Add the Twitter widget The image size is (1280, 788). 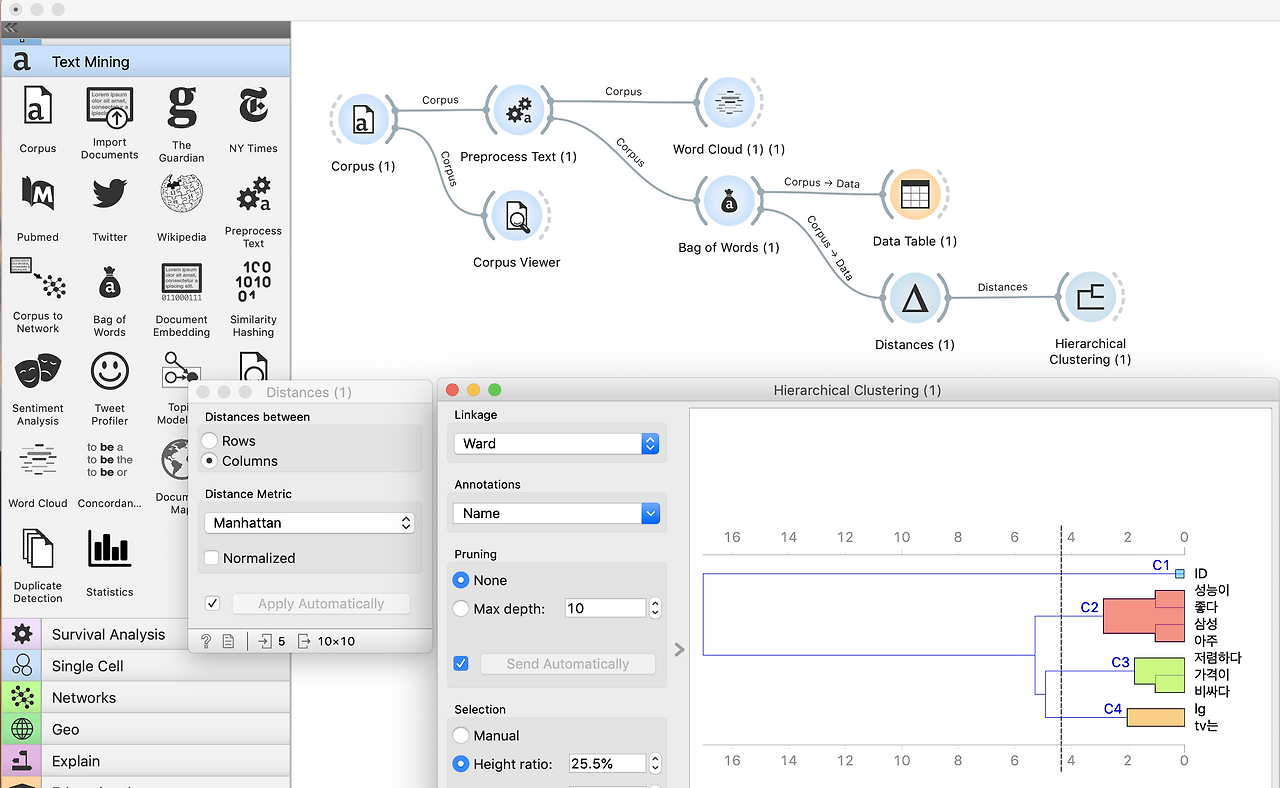pos(110,209)
